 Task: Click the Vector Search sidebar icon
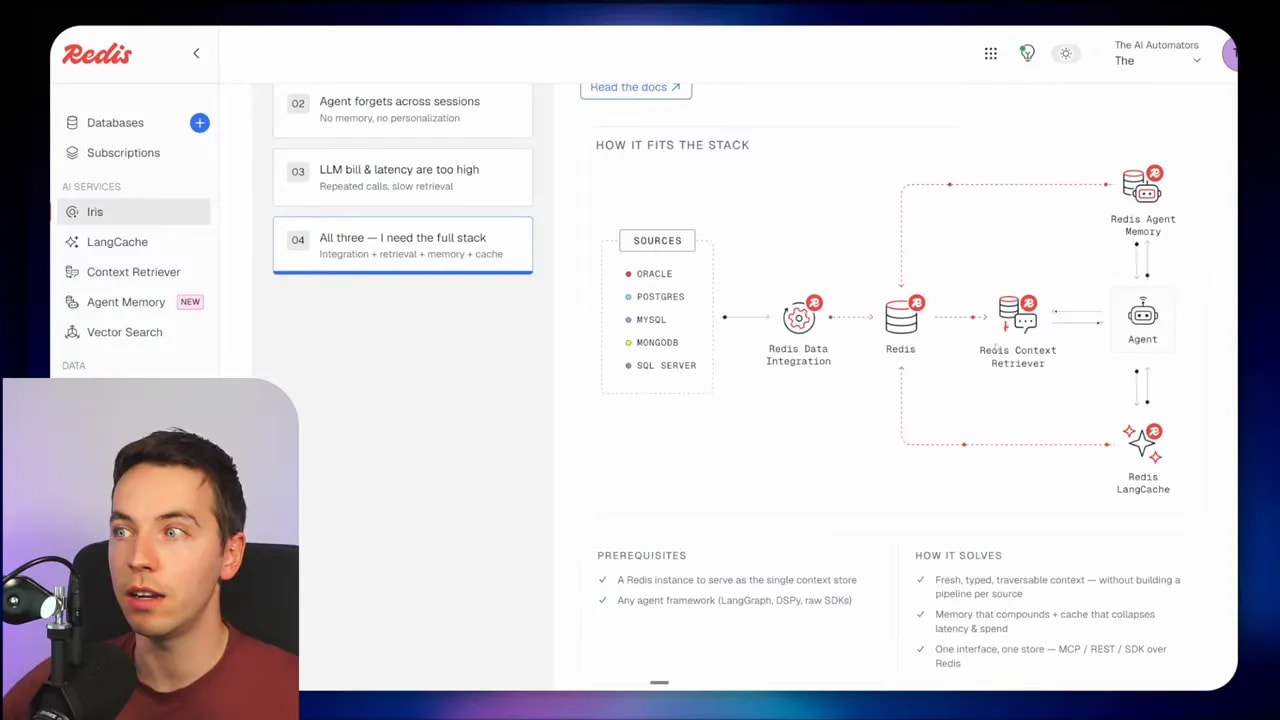pos(72,332)
